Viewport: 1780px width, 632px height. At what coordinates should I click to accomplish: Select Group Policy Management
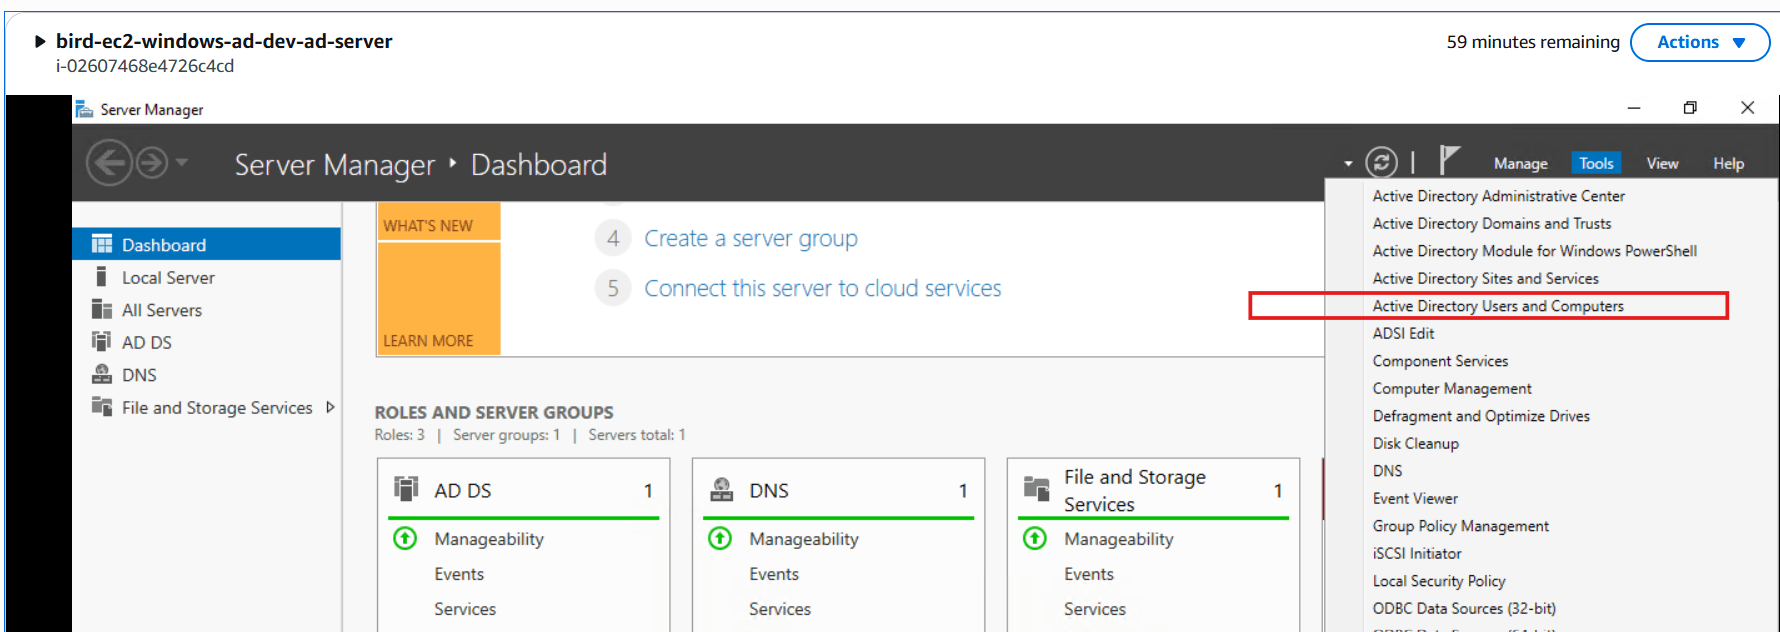pyautogui.click(x=1460, y=526)
